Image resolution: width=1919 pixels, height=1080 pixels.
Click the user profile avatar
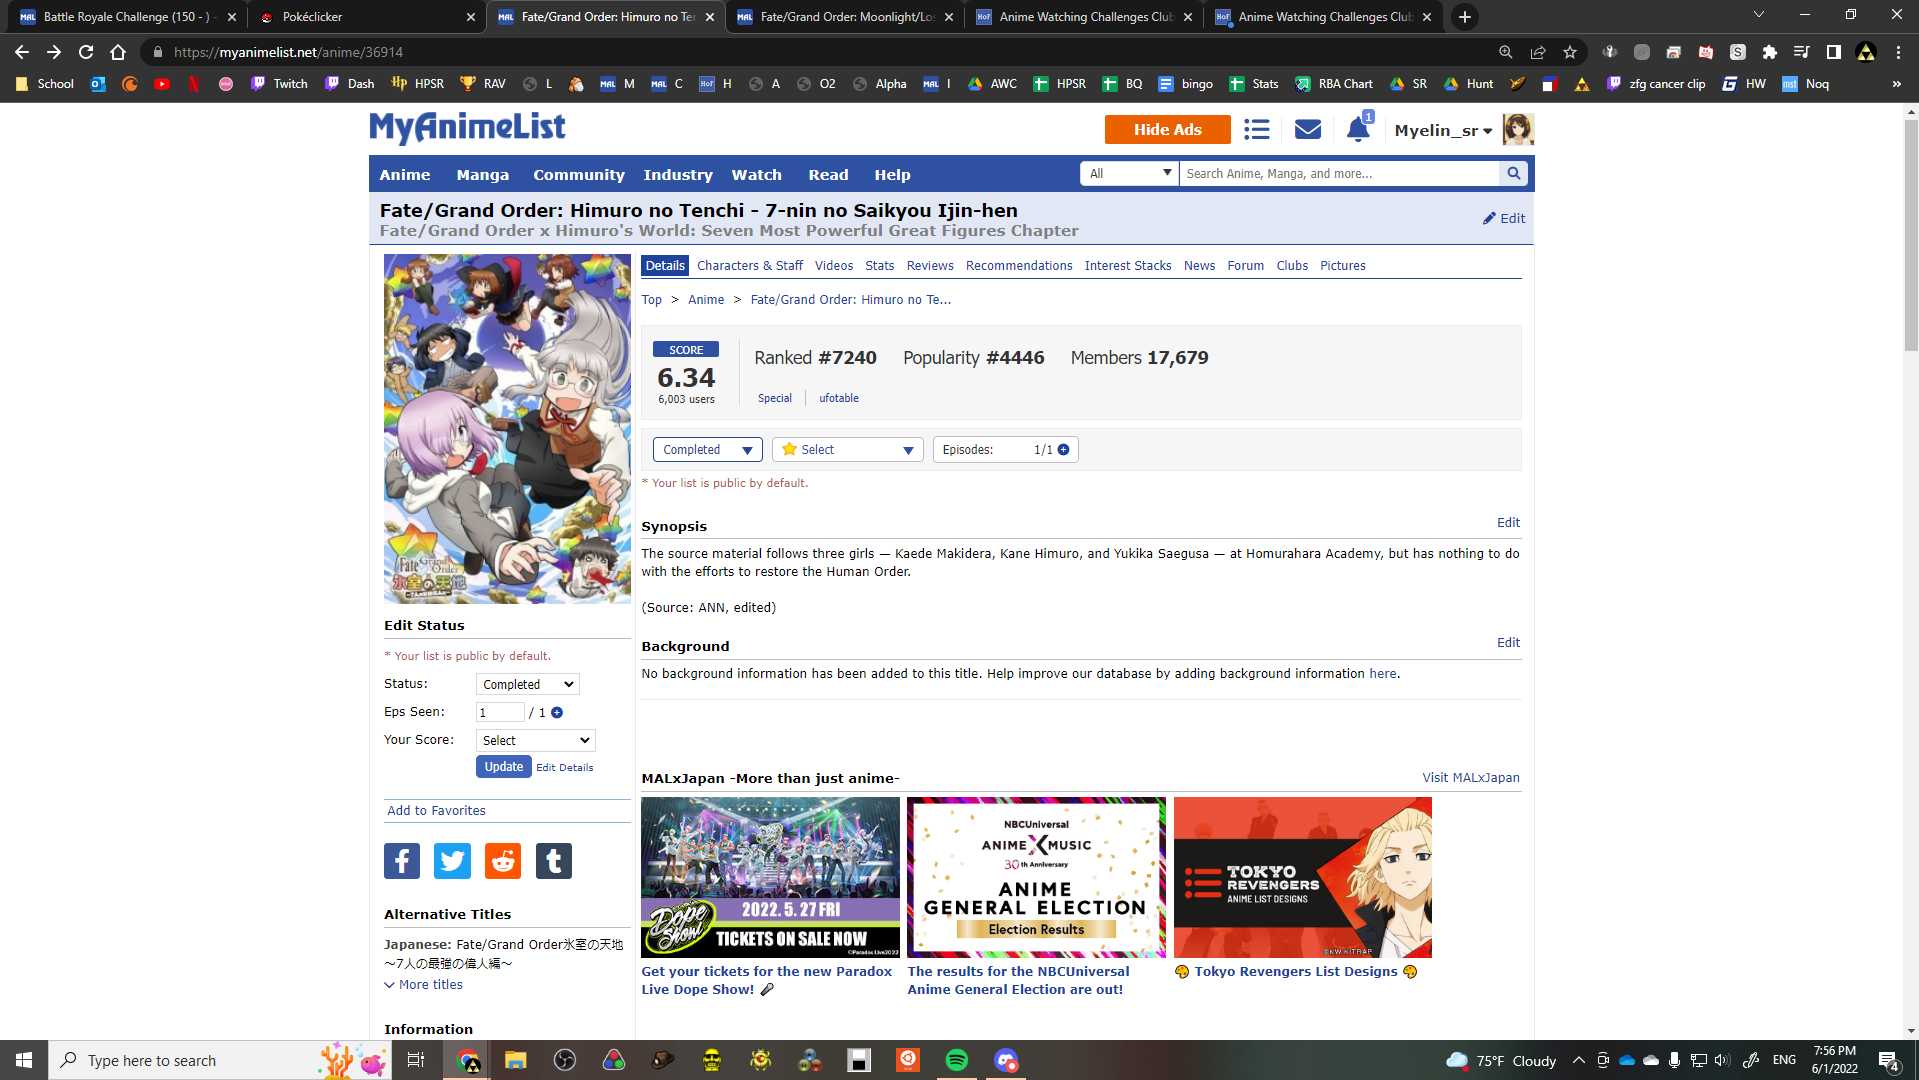(1518, 130)
